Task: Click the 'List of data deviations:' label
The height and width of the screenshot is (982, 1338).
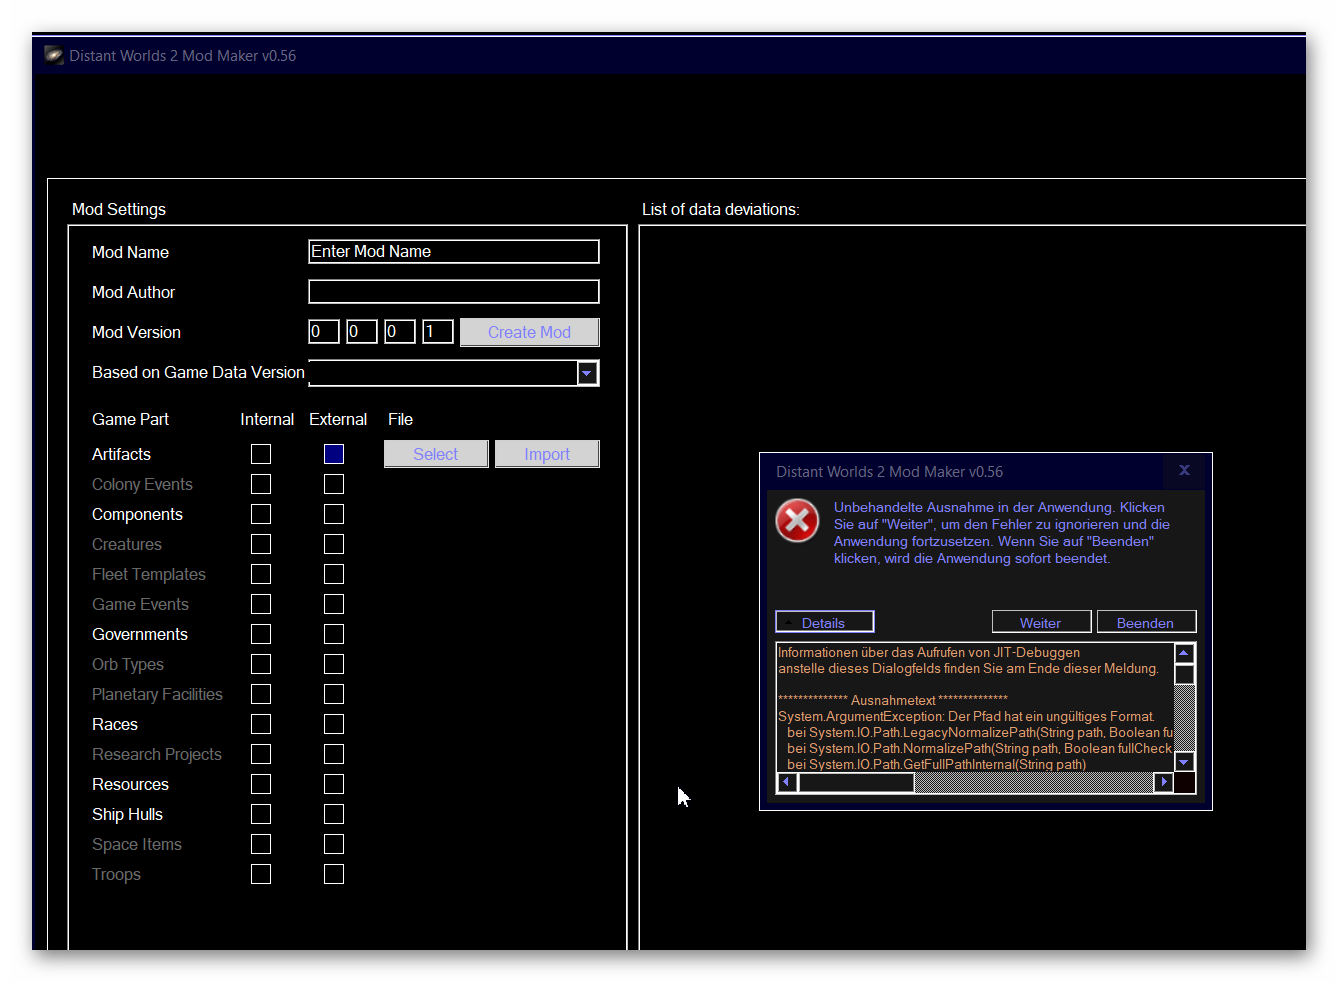Action: coord(721,209)
